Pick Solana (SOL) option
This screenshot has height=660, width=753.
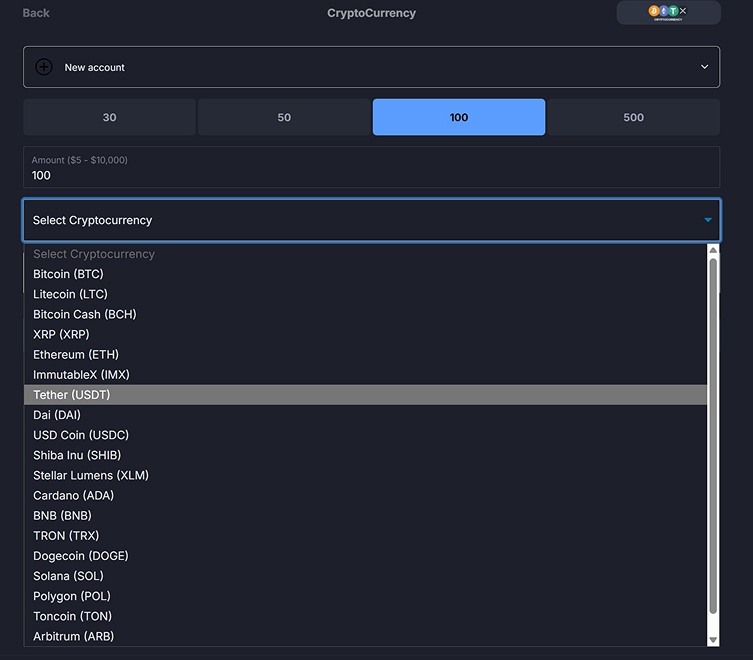(x=365, y=576)
